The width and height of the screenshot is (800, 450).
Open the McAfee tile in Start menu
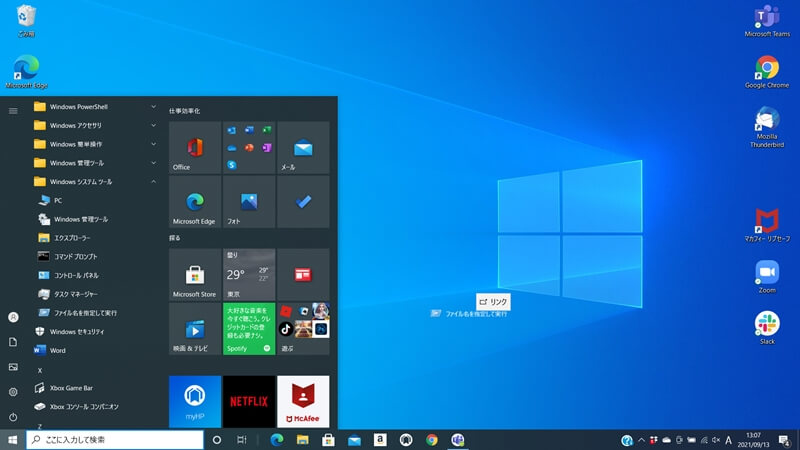(x=303, y=402)
